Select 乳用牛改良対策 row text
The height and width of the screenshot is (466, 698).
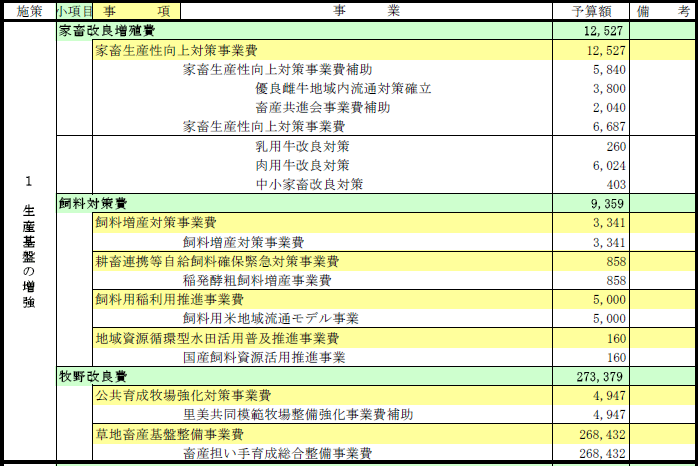click(302, 146)
